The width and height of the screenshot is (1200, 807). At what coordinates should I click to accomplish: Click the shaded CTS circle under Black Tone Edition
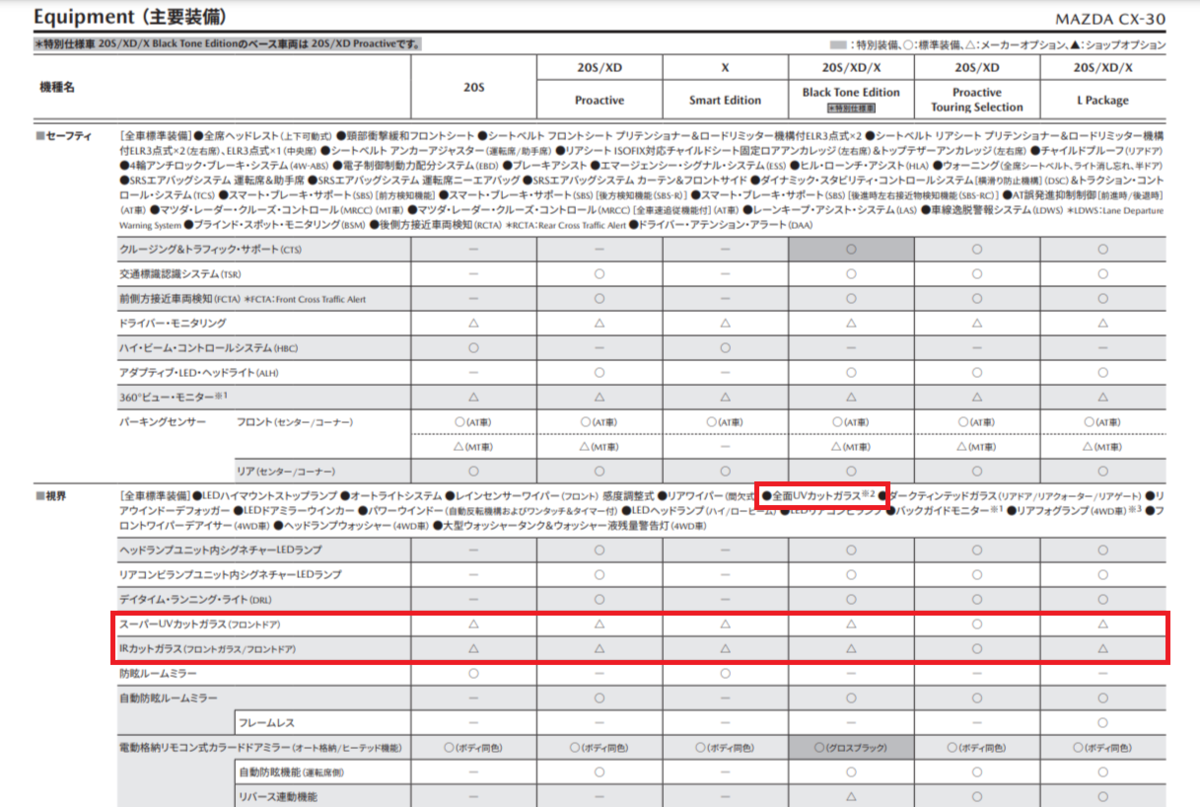[851, 249]
